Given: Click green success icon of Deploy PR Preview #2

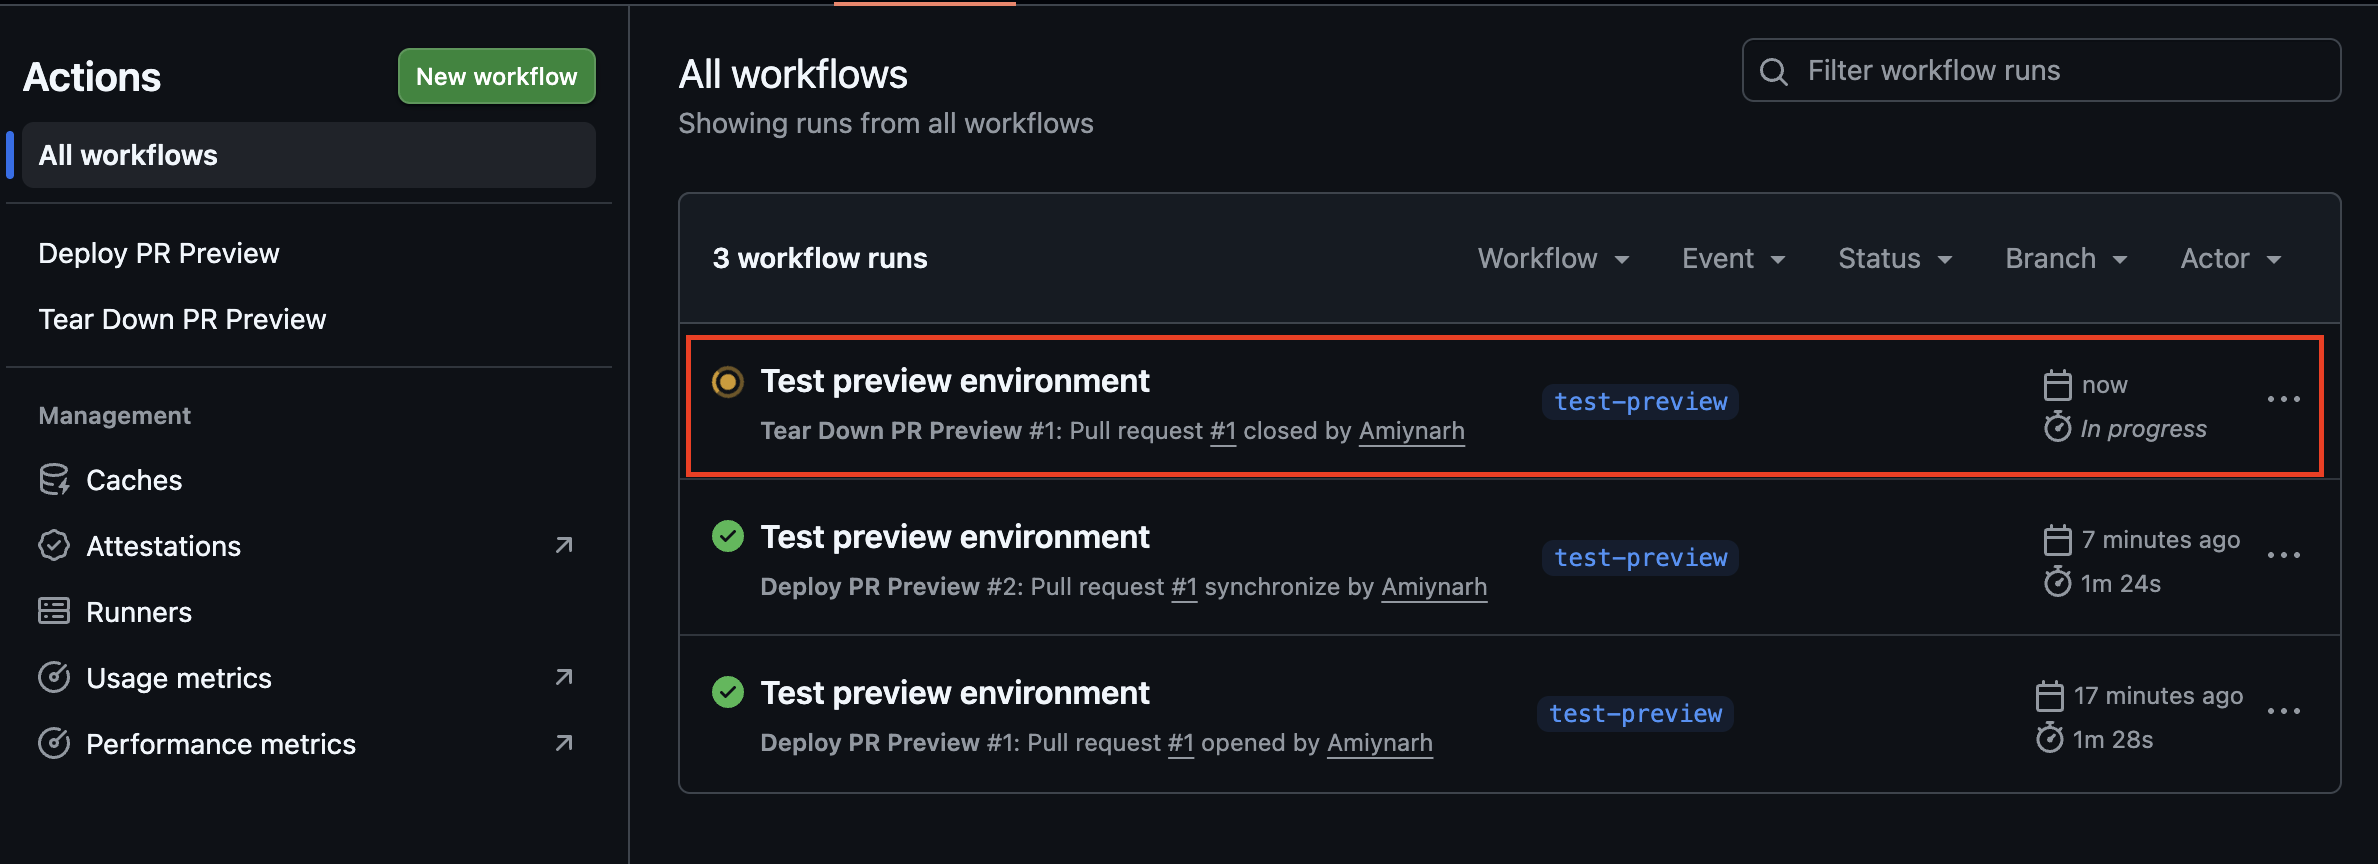Looking at the screenshot, I should [x=728, y=537].
